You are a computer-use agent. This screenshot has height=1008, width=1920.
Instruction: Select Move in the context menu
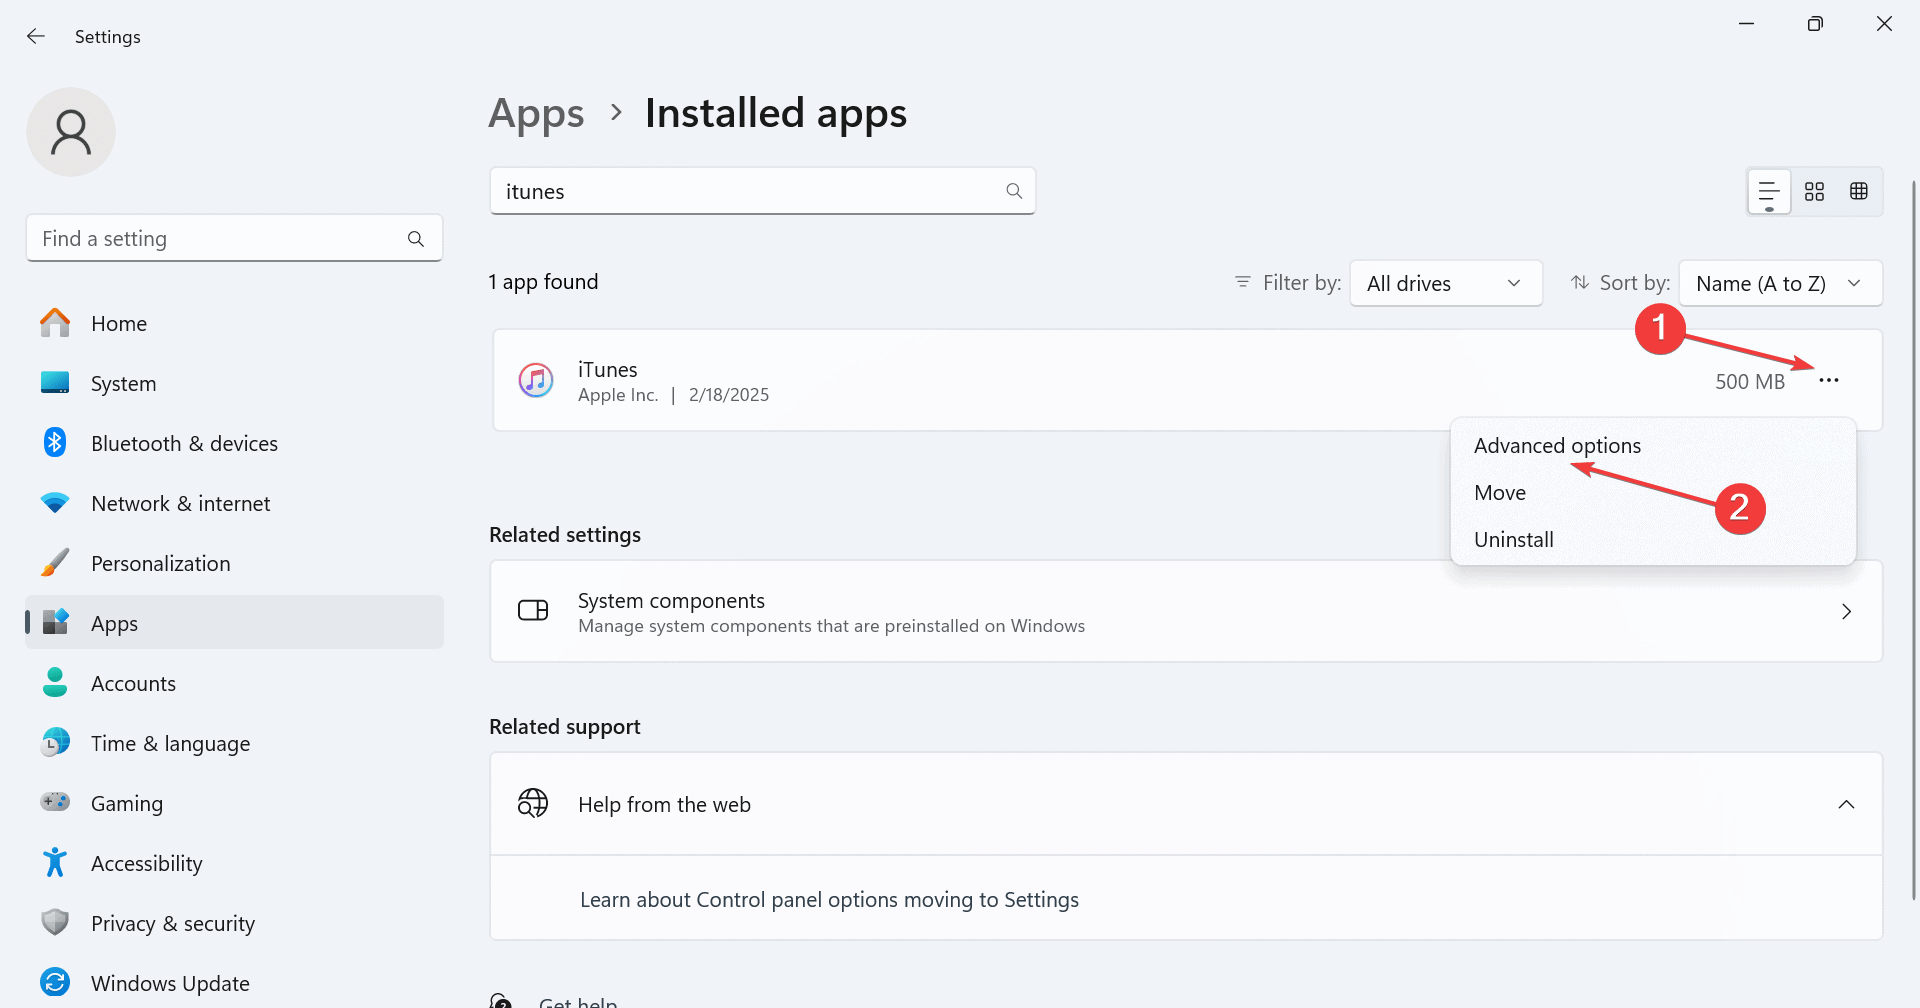pos(1499,493)
